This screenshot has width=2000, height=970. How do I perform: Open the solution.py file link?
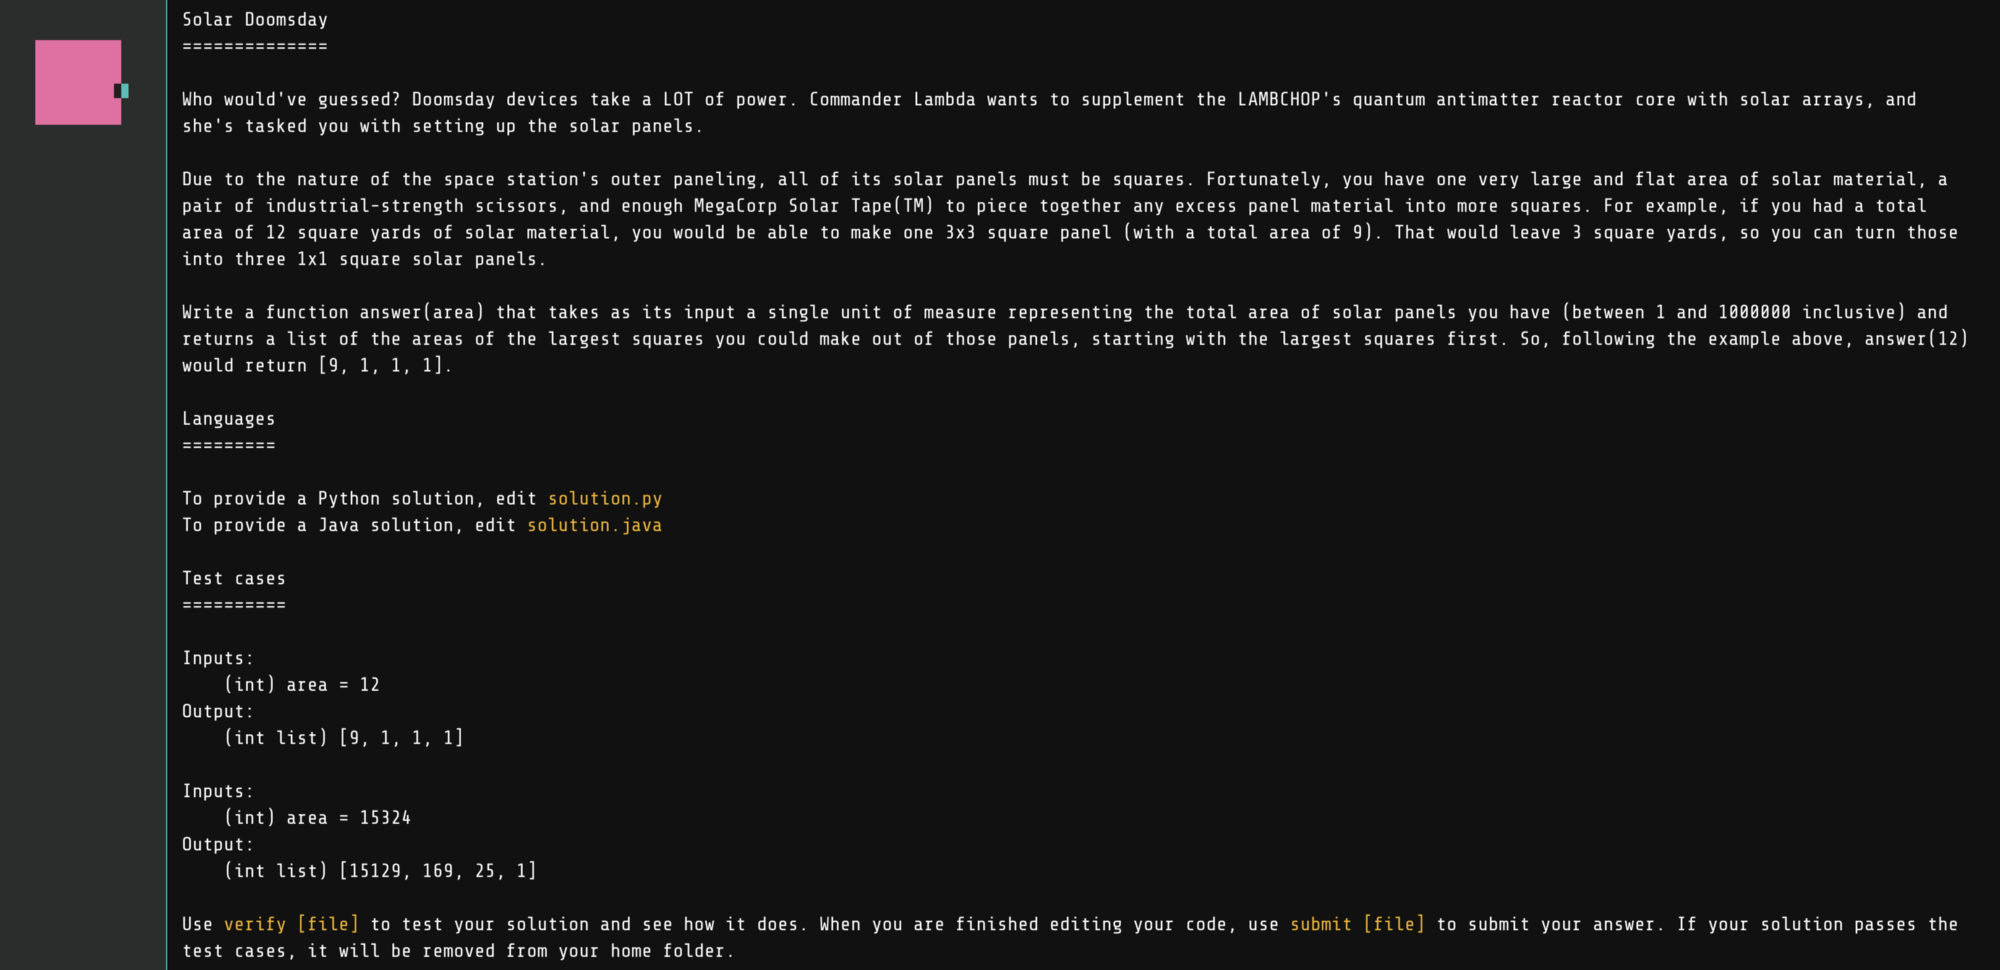pyautogui.click(x=604, y=498)
